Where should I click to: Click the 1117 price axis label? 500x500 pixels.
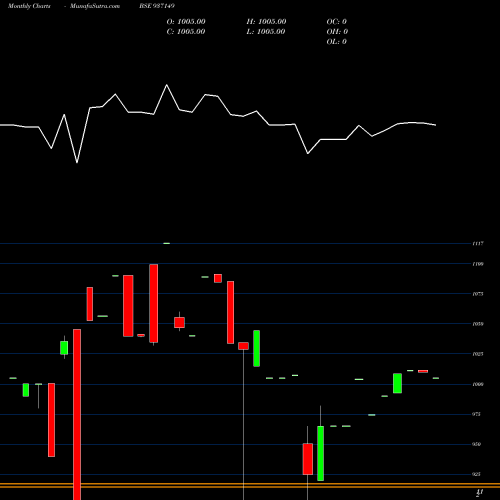coord(478,244)
